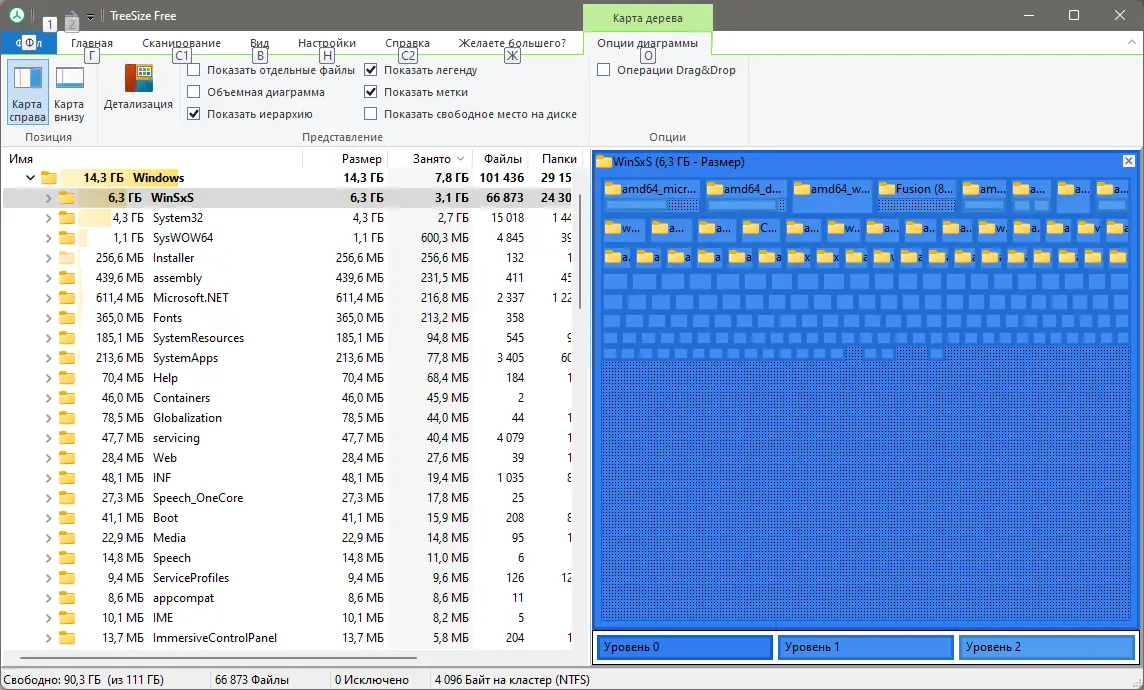Click the amd64_w... folder in the treemap
Screen dimensions: 1144x690
coord(832,195)
